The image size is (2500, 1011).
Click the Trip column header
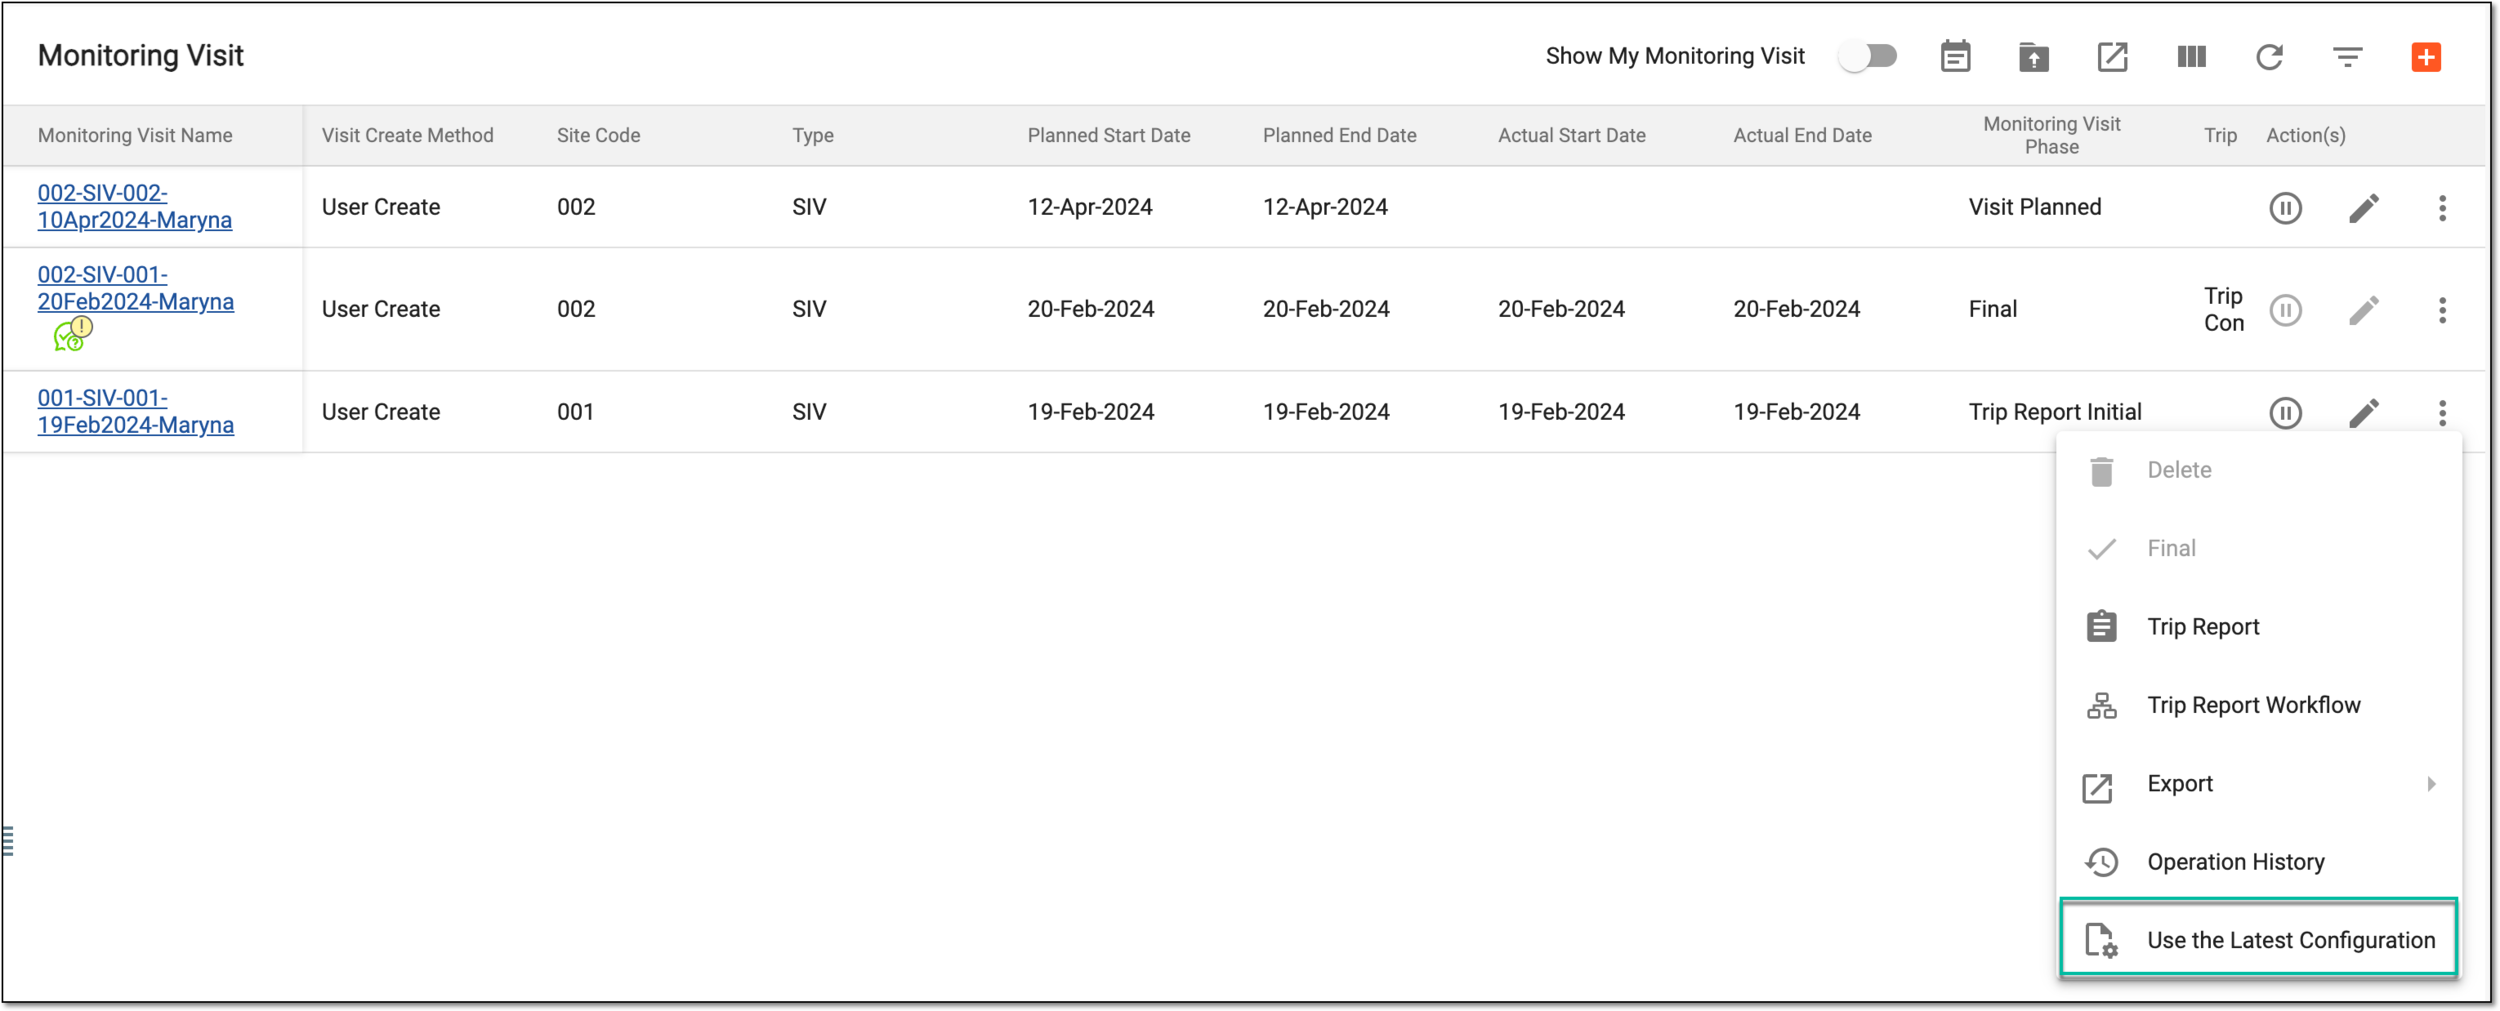click(x=2220, y=135)
